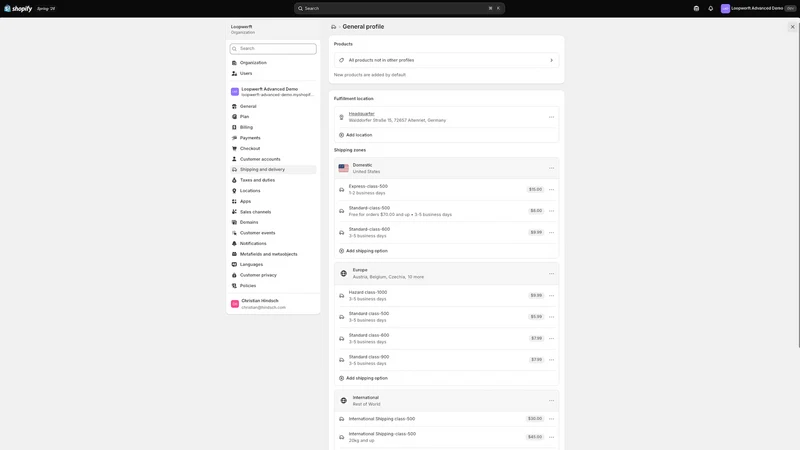Open Christian Hindsch account entry

[x=273, y=304]
